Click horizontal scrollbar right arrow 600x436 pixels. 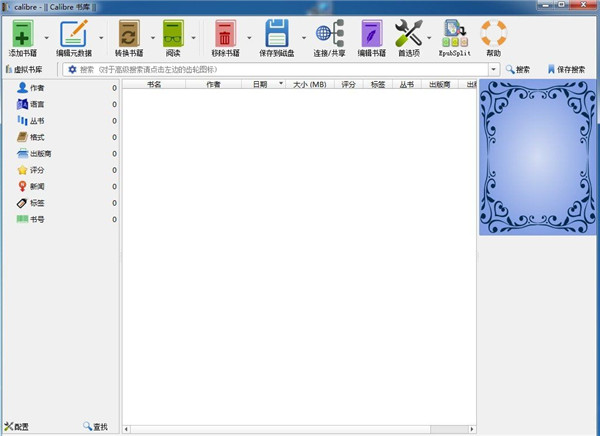tap(472, 429)
